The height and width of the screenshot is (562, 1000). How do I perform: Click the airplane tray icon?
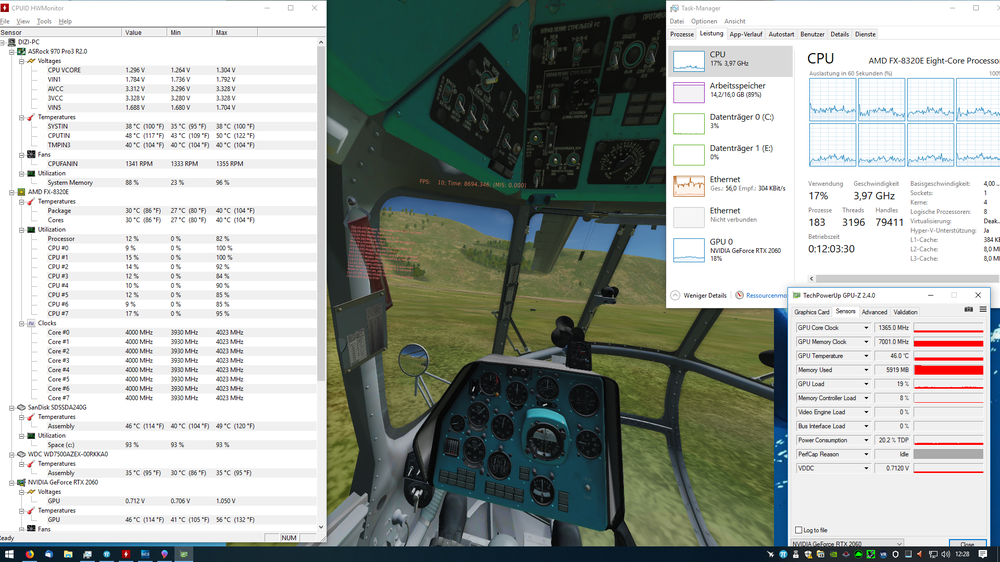coord(770,554)
